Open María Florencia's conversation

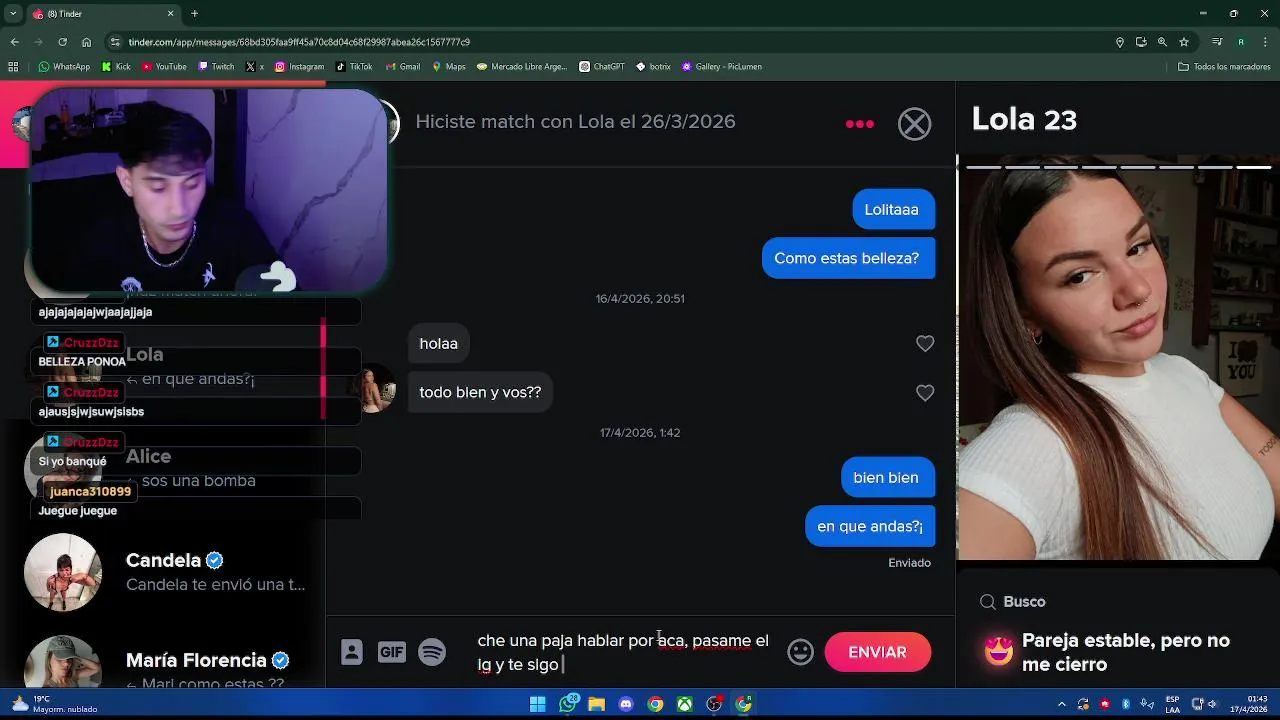point(163,662)
